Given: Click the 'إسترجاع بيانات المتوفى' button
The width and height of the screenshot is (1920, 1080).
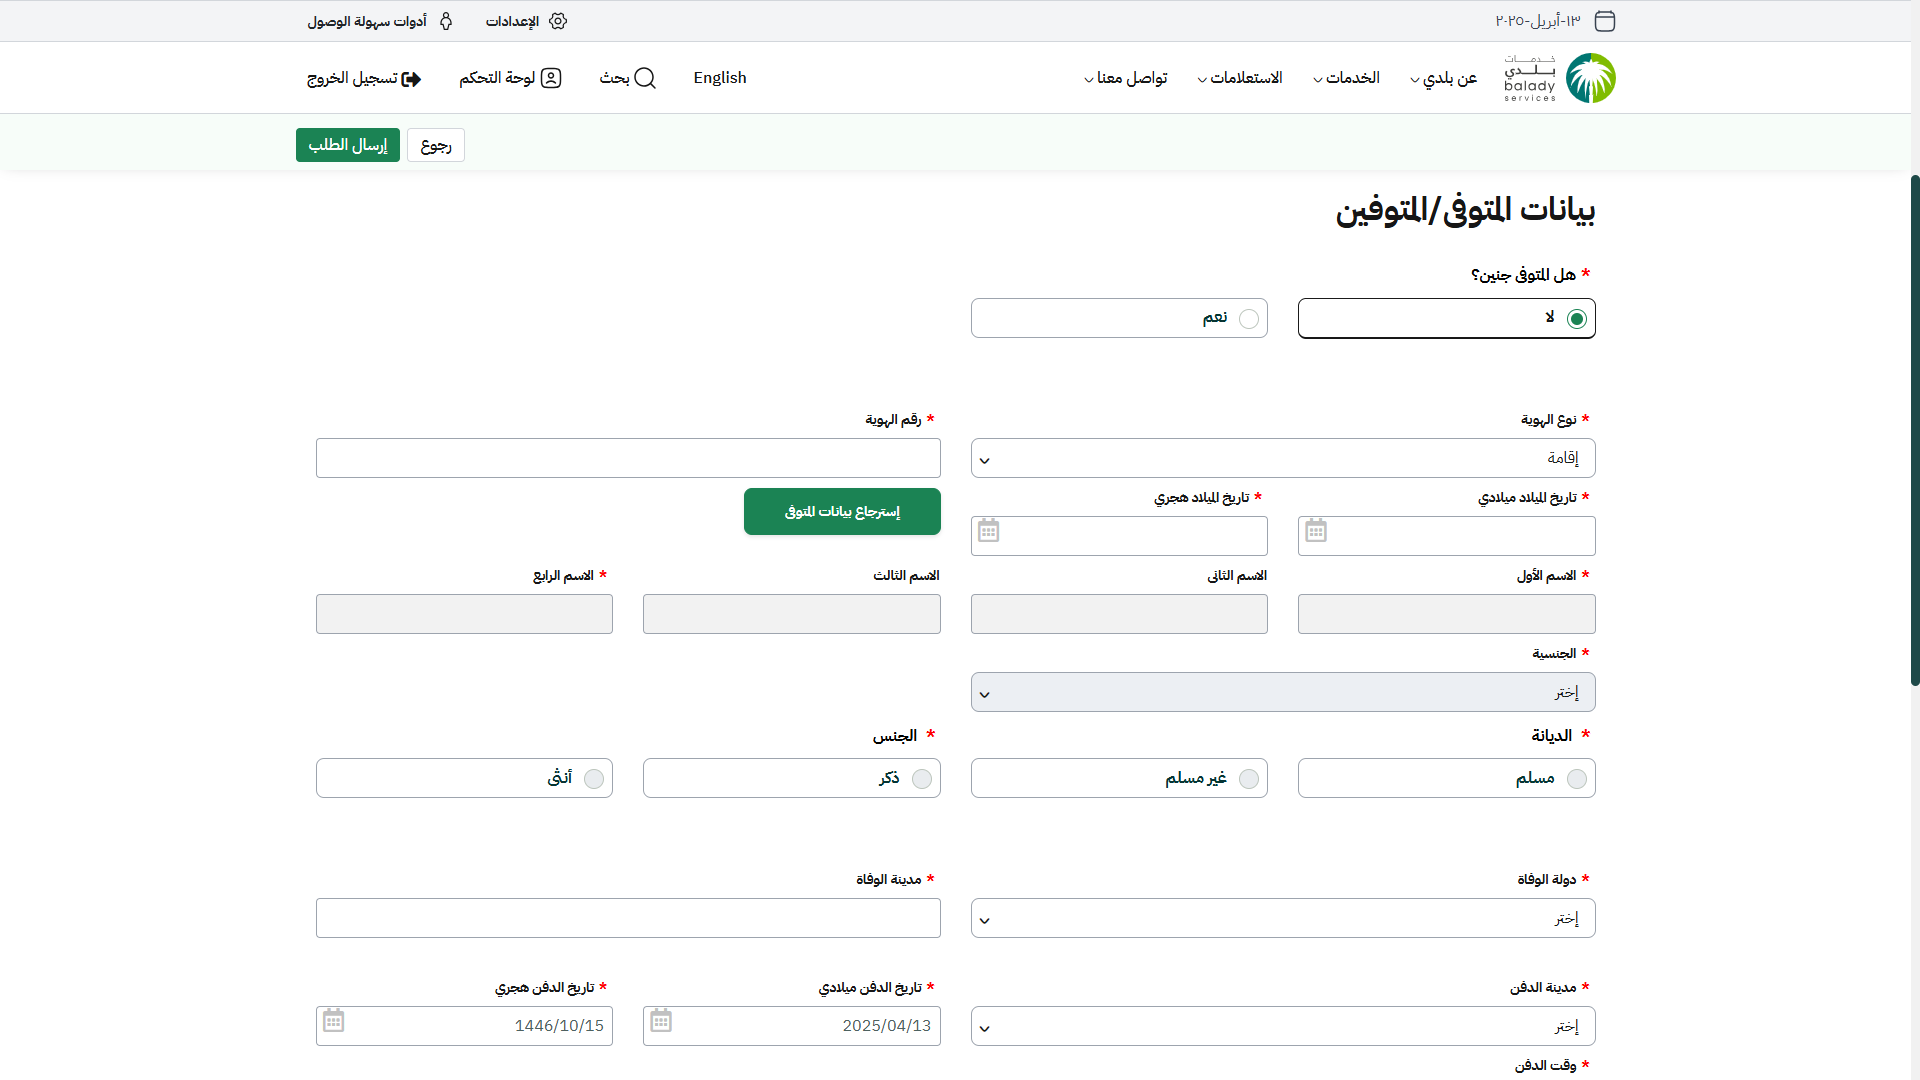Looking at the screenshot, I should pos(842,512).
